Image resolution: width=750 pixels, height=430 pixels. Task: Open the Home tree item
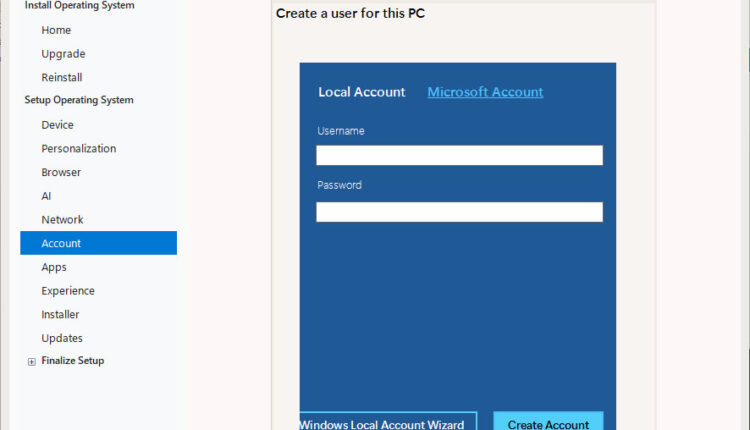pyautogui.click(x=56, y=30)
